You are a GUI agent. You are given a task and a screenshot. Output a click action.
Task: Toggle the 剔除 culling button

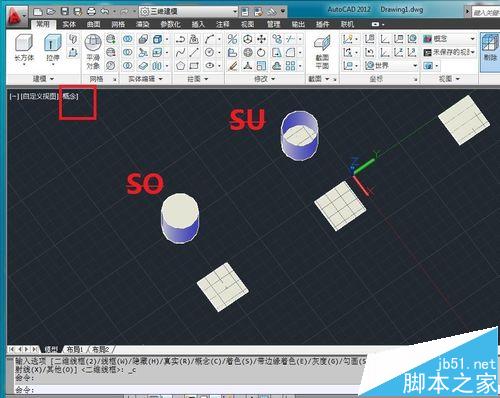pos(490,52)
